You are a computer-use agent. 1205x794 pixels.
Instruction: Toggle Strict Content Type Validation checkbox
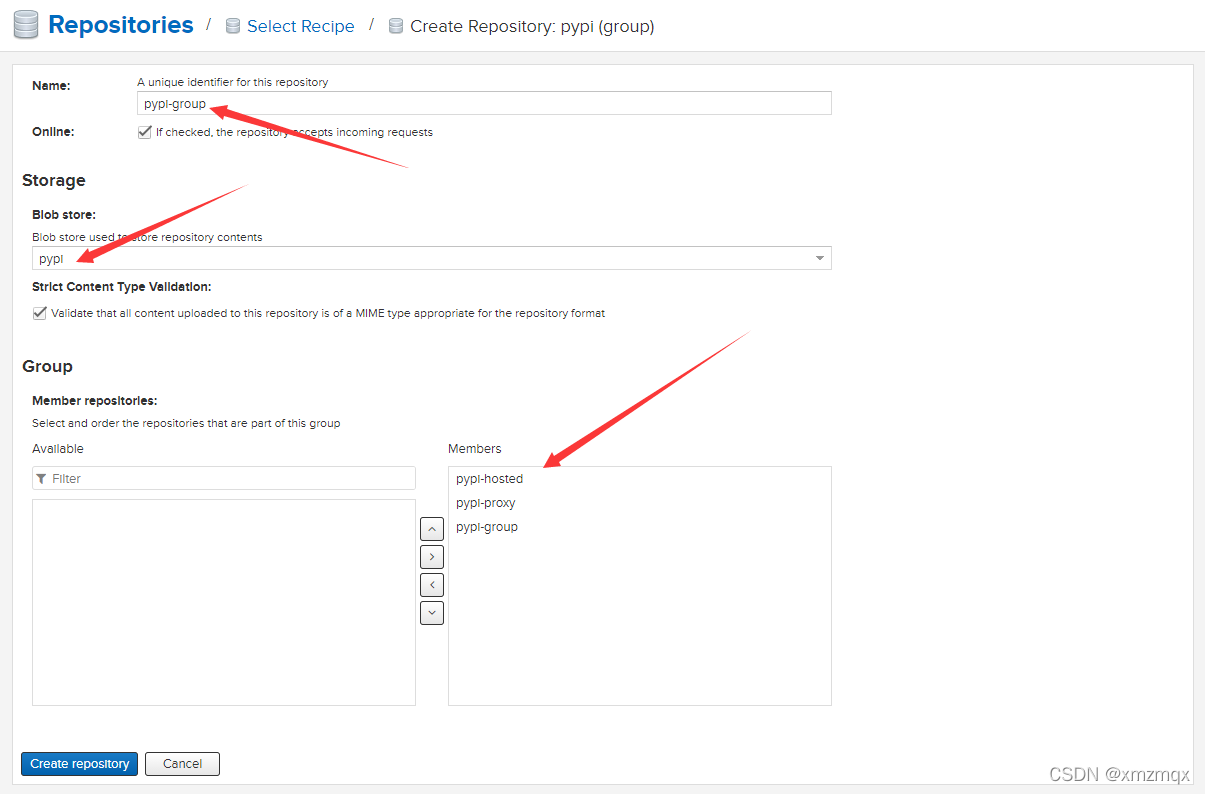click(x=40, y=313)
